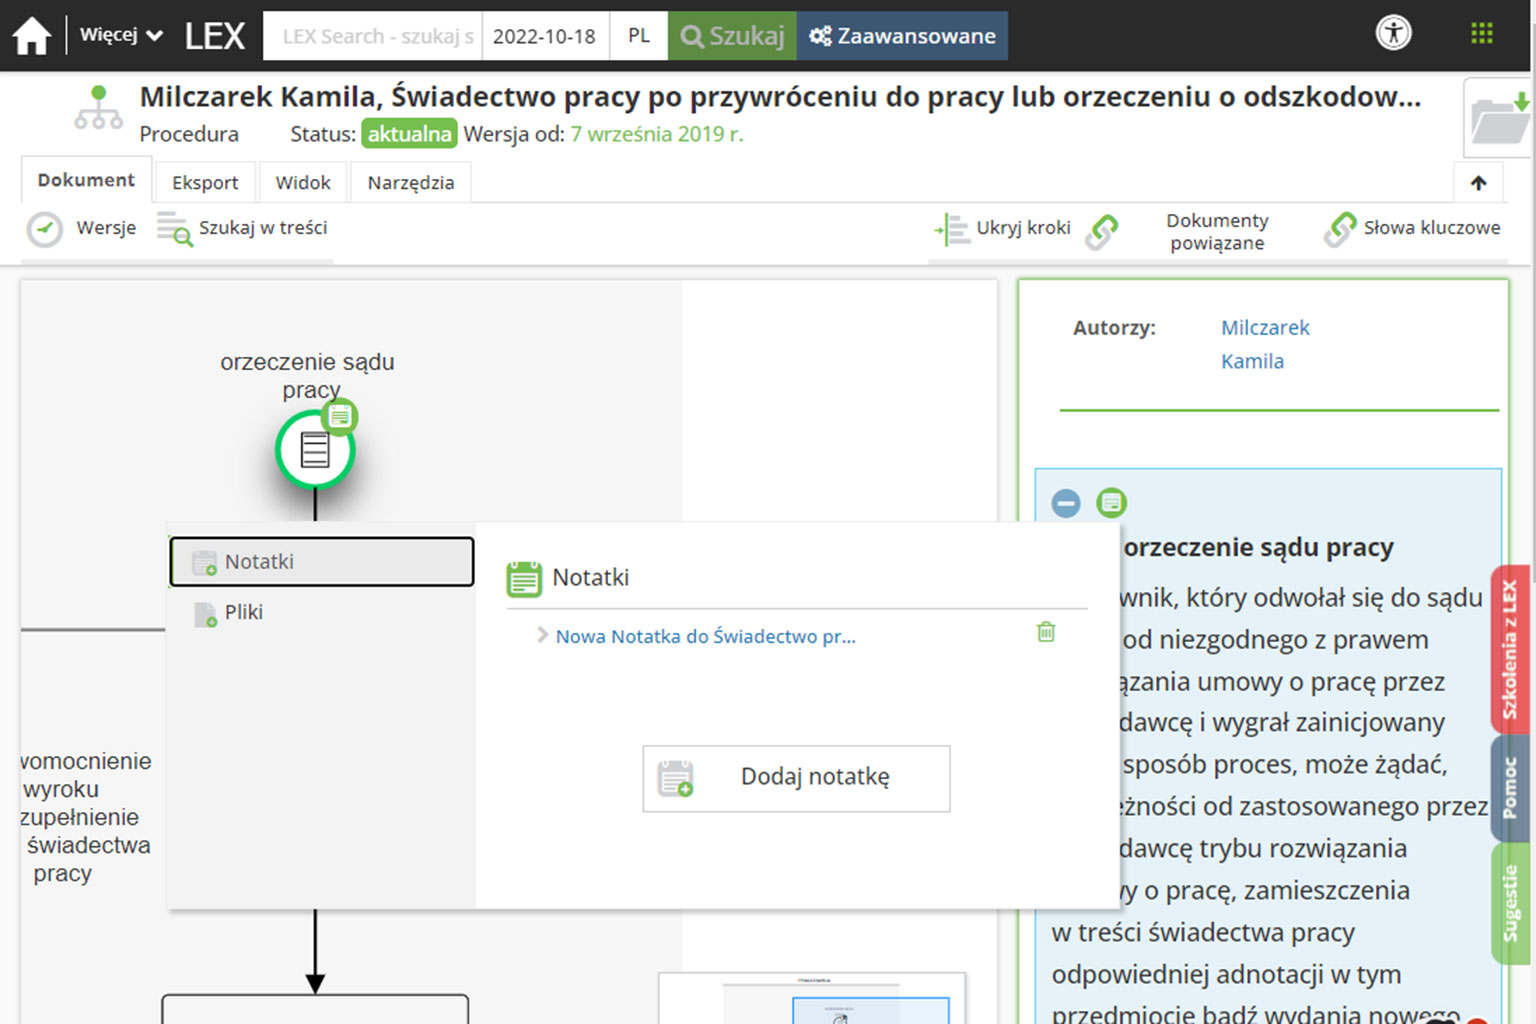1536x1024 pixels.
Task: Click the Słowa kluczowe link icon
Action: pyautogui.click(x=1340, y=230)
